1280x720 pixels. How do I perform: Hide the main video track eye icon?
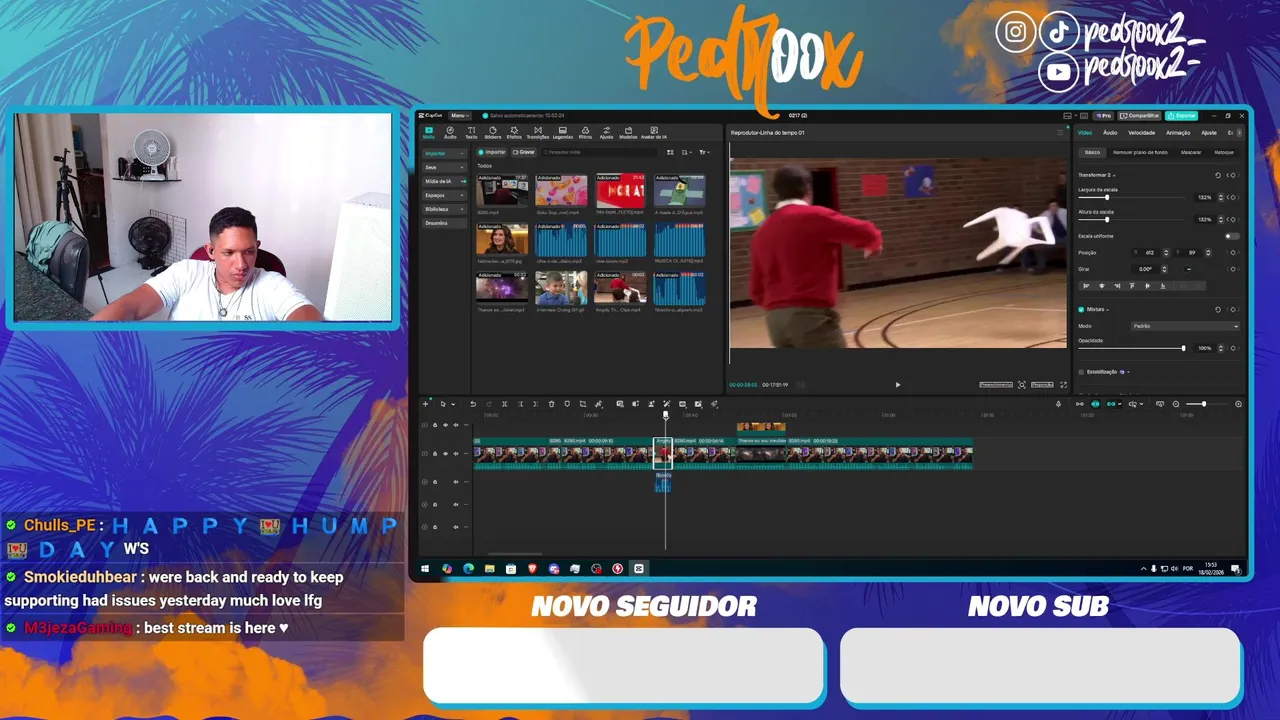(x=445, y=454)
